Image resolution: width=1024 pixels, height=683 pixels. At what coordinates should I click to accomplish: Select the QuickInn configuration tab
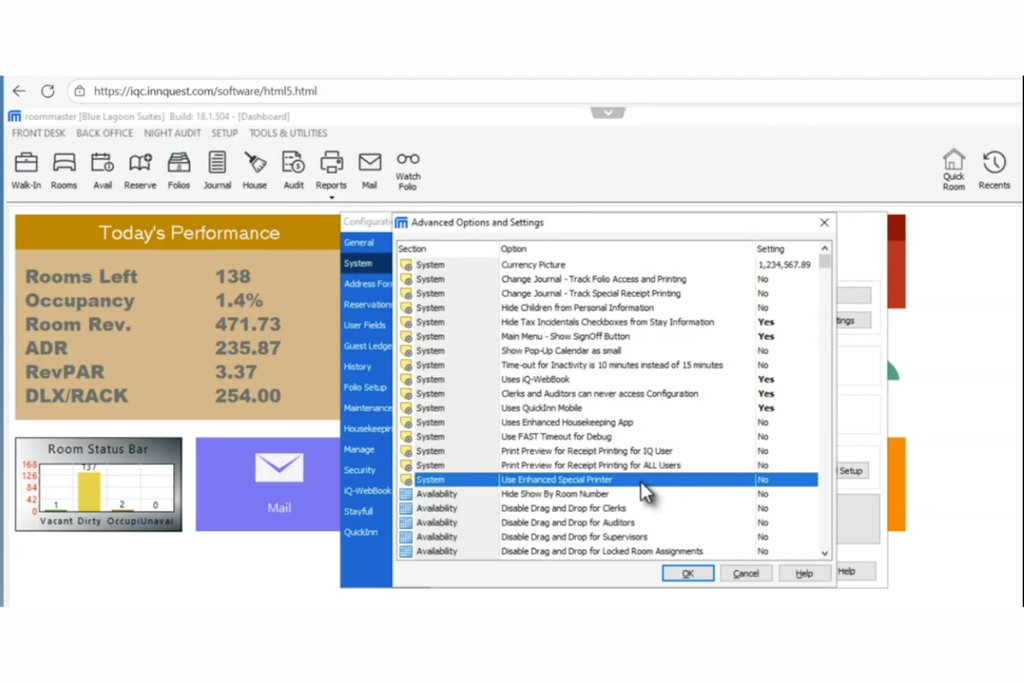point(366,532)
